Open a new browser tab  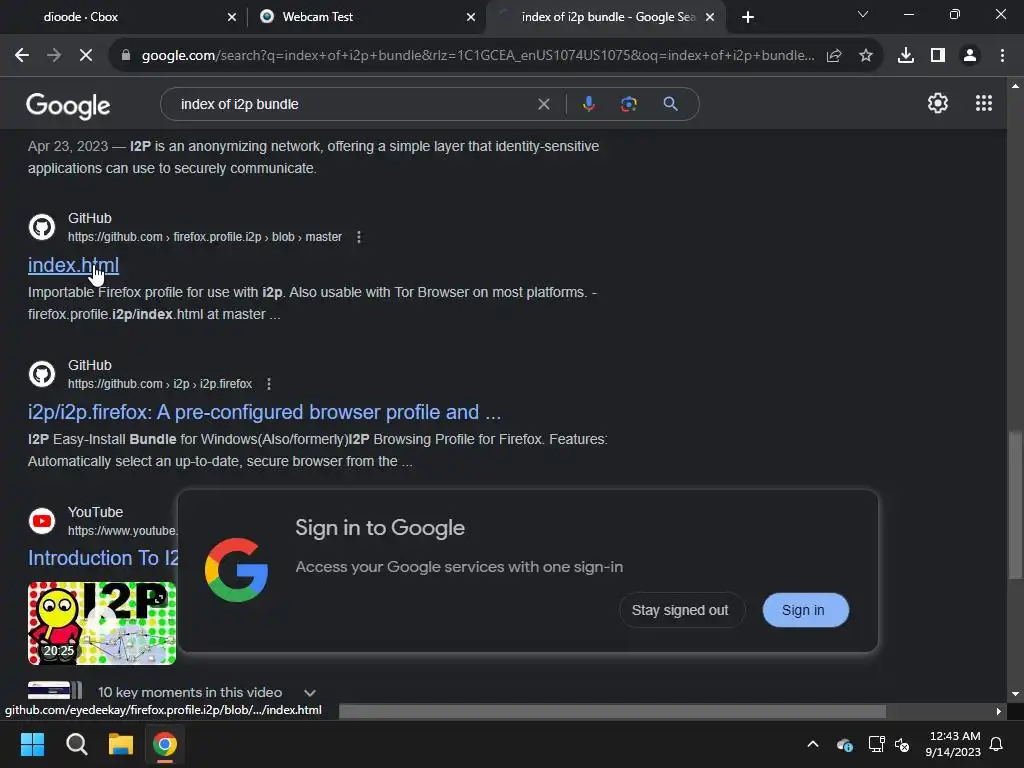pyautogui.click(x=748, y=17)
